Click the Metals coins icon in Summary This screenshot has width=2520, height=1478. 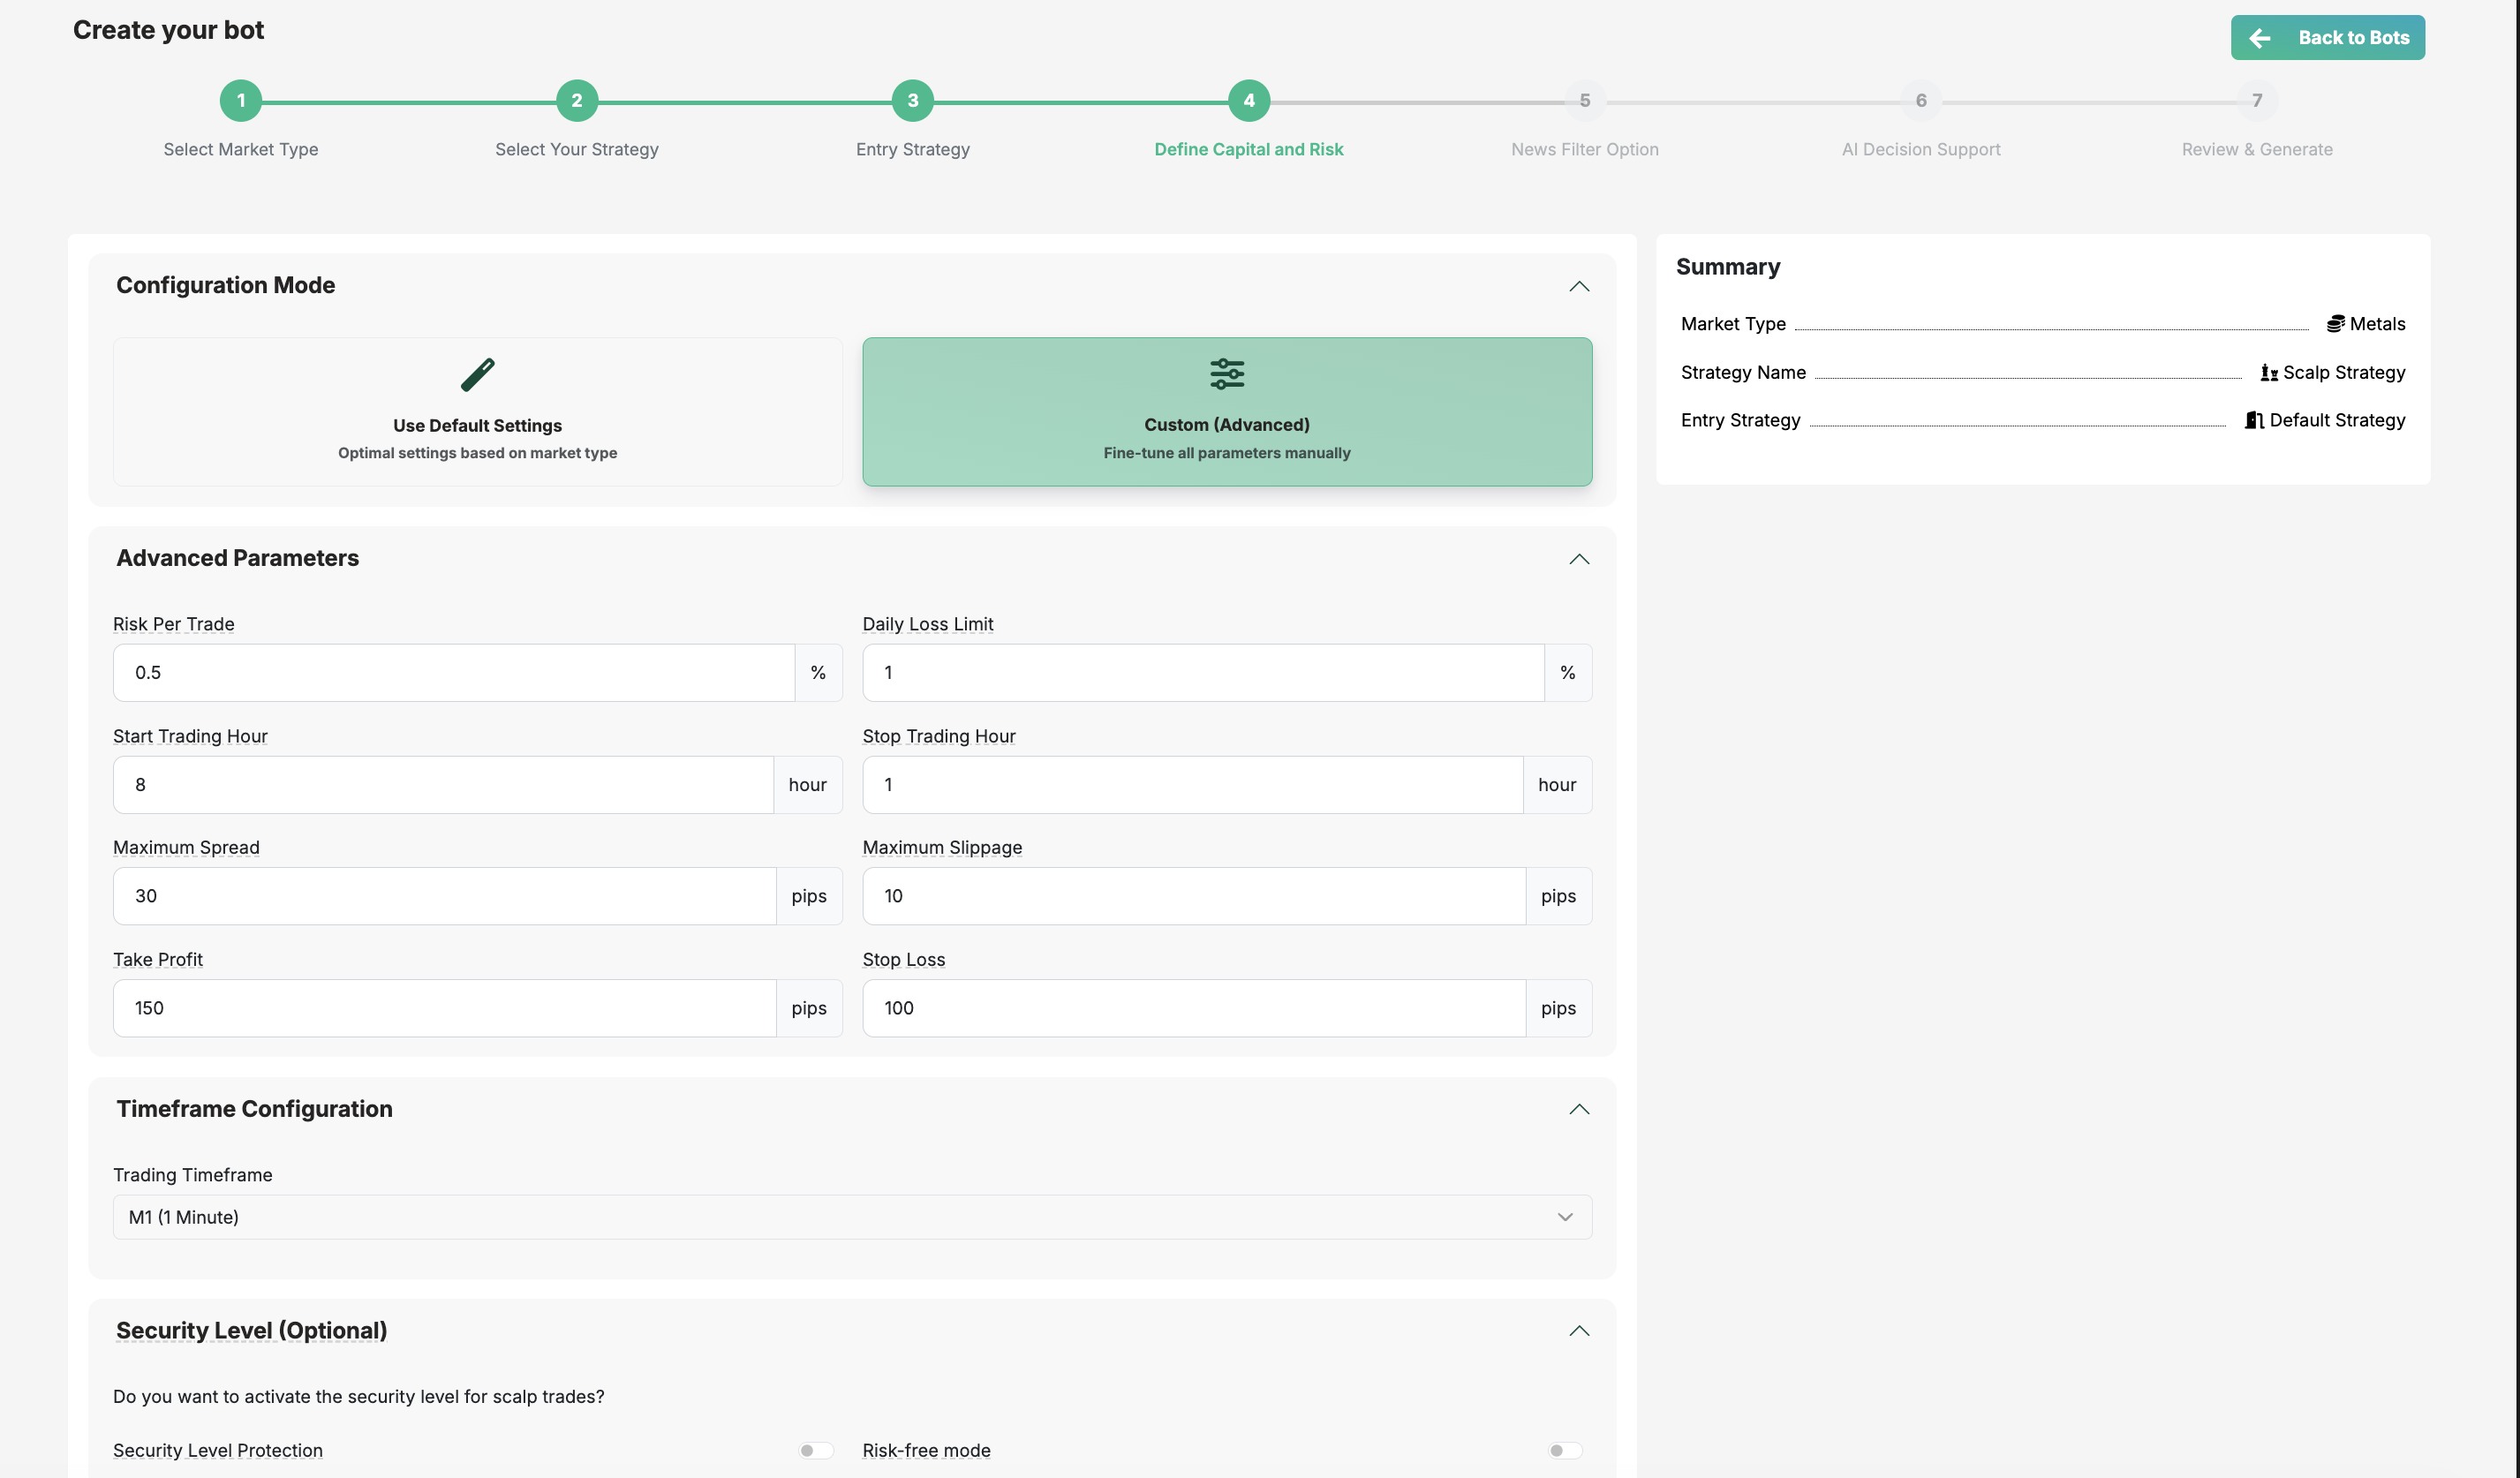(2335, 324)
